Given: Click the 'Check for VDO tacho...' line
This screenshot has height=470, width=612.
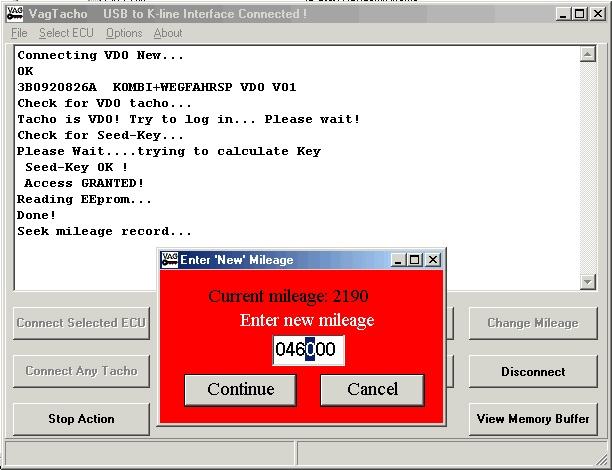Looking at the screenshot, I should pyautogui.click(x=104, y=103).
